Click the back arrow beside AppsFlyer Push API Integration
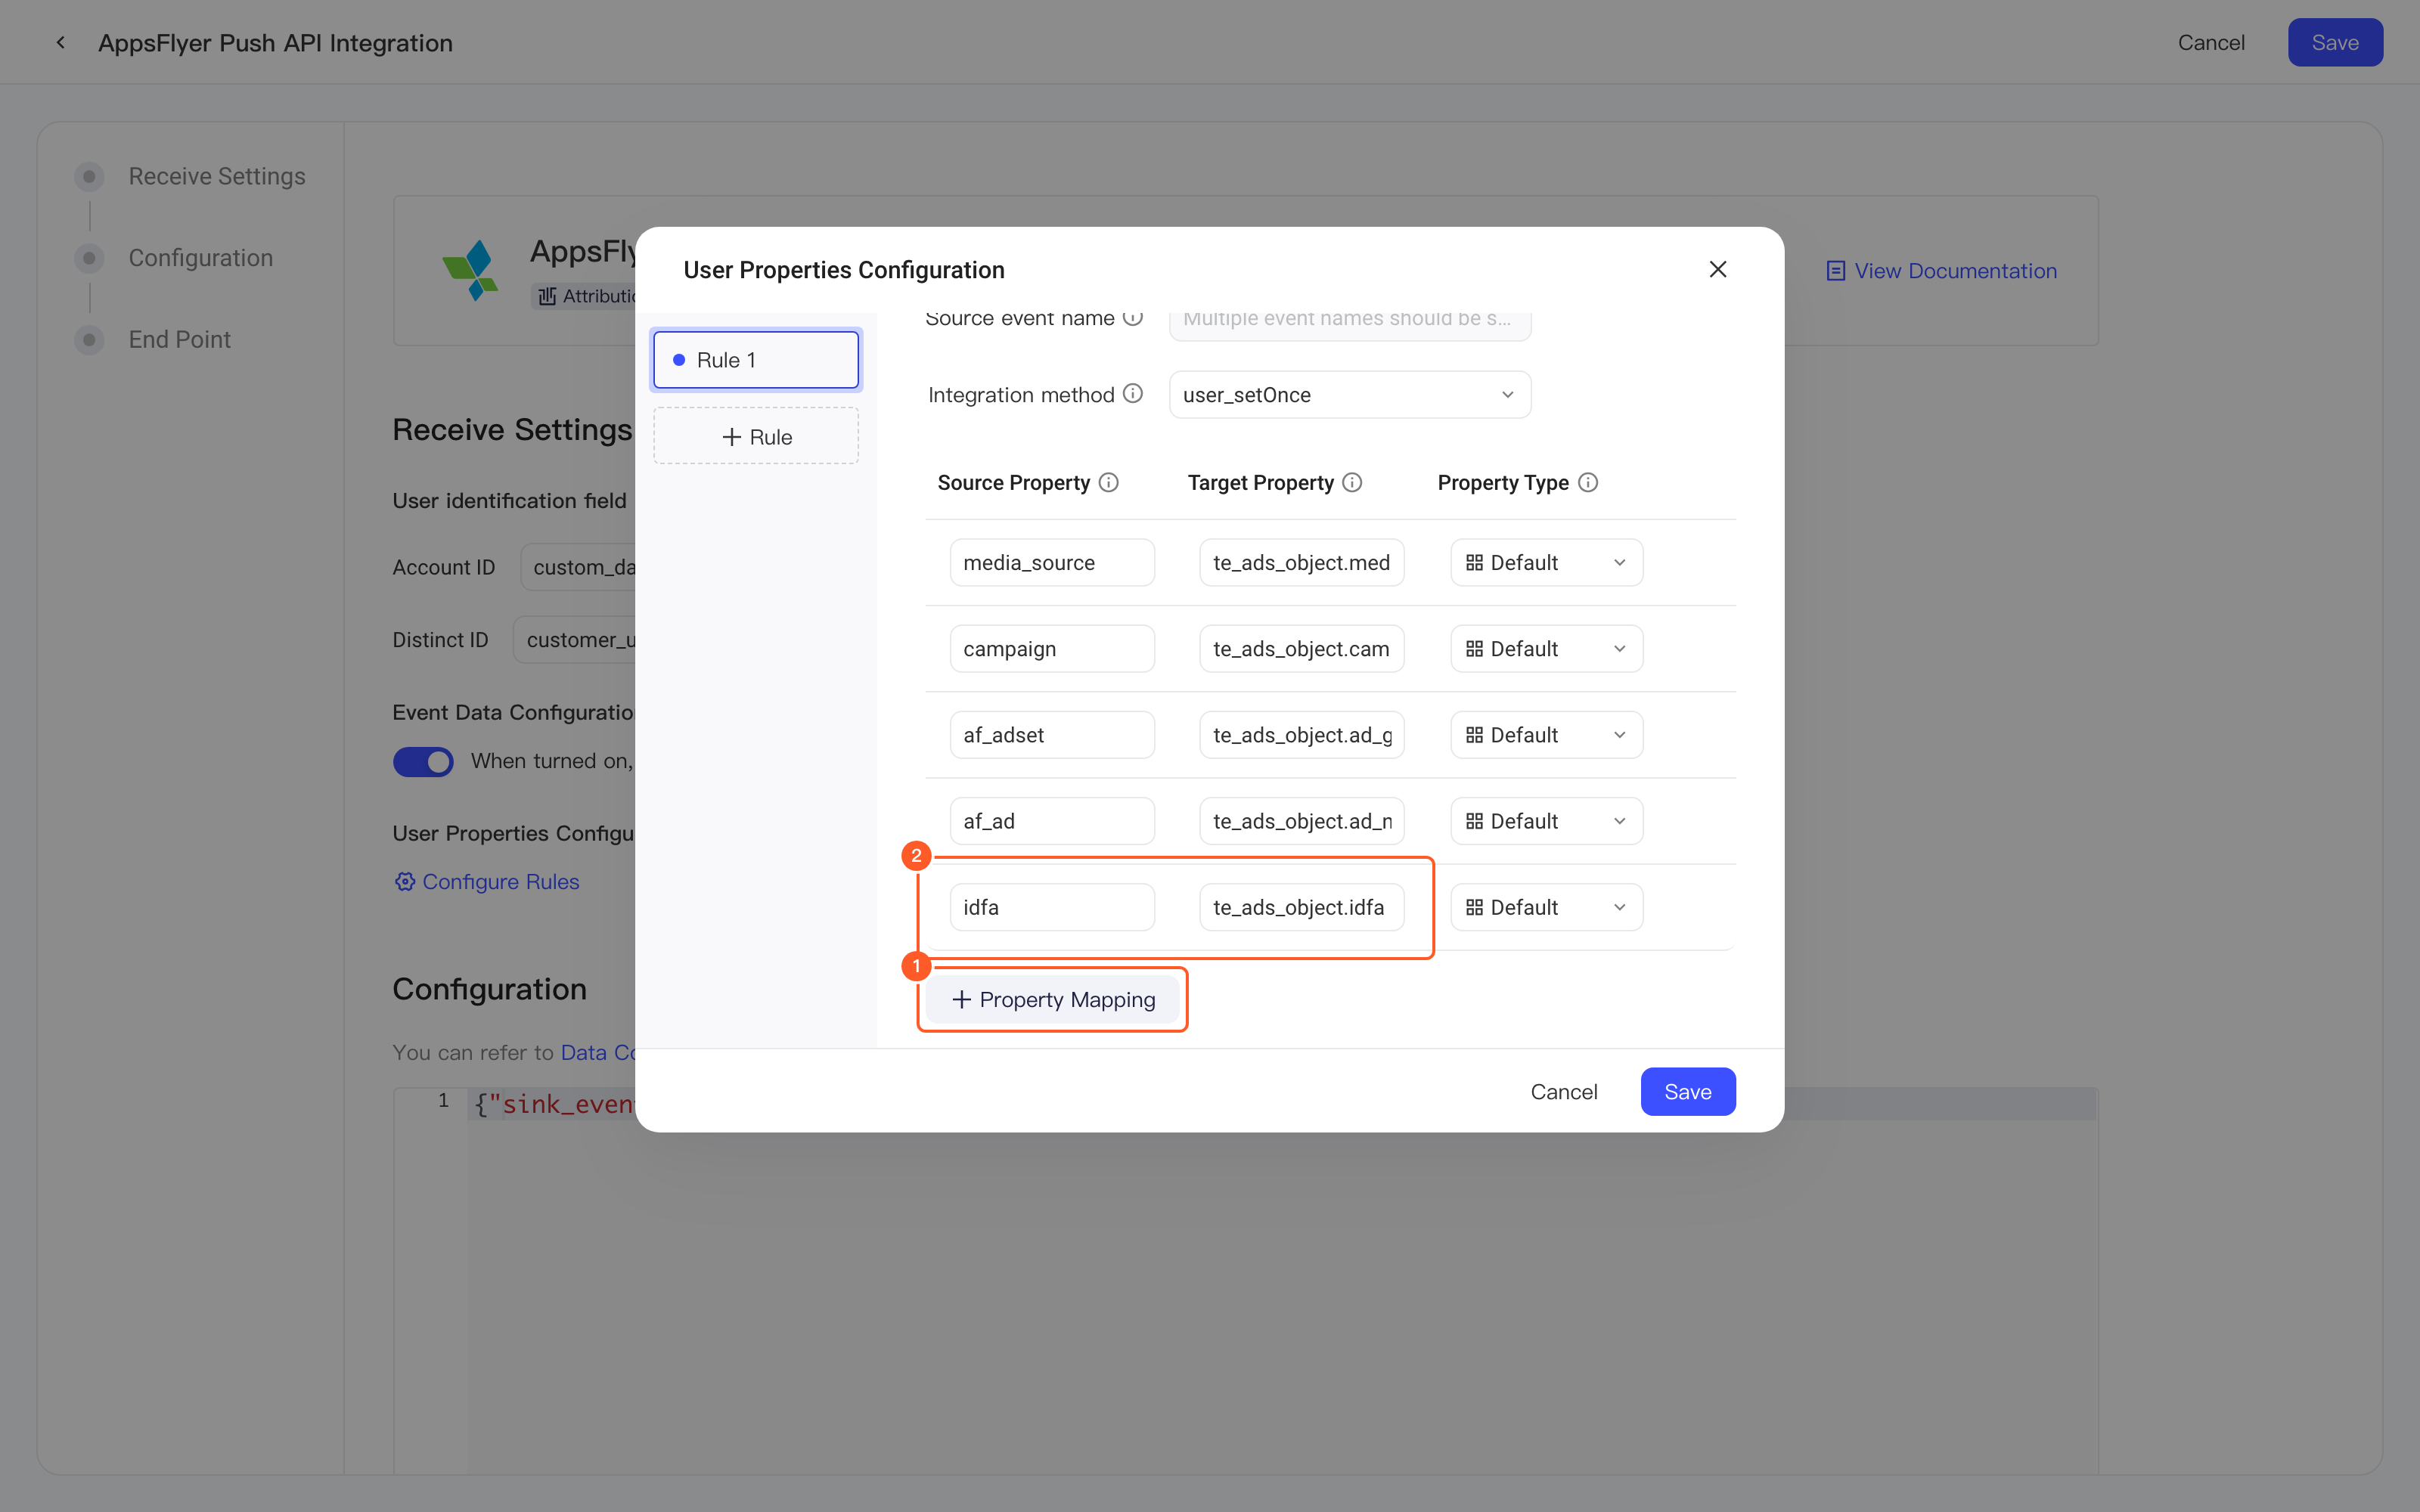The image size is (2420, 1512). coord(61,42)
